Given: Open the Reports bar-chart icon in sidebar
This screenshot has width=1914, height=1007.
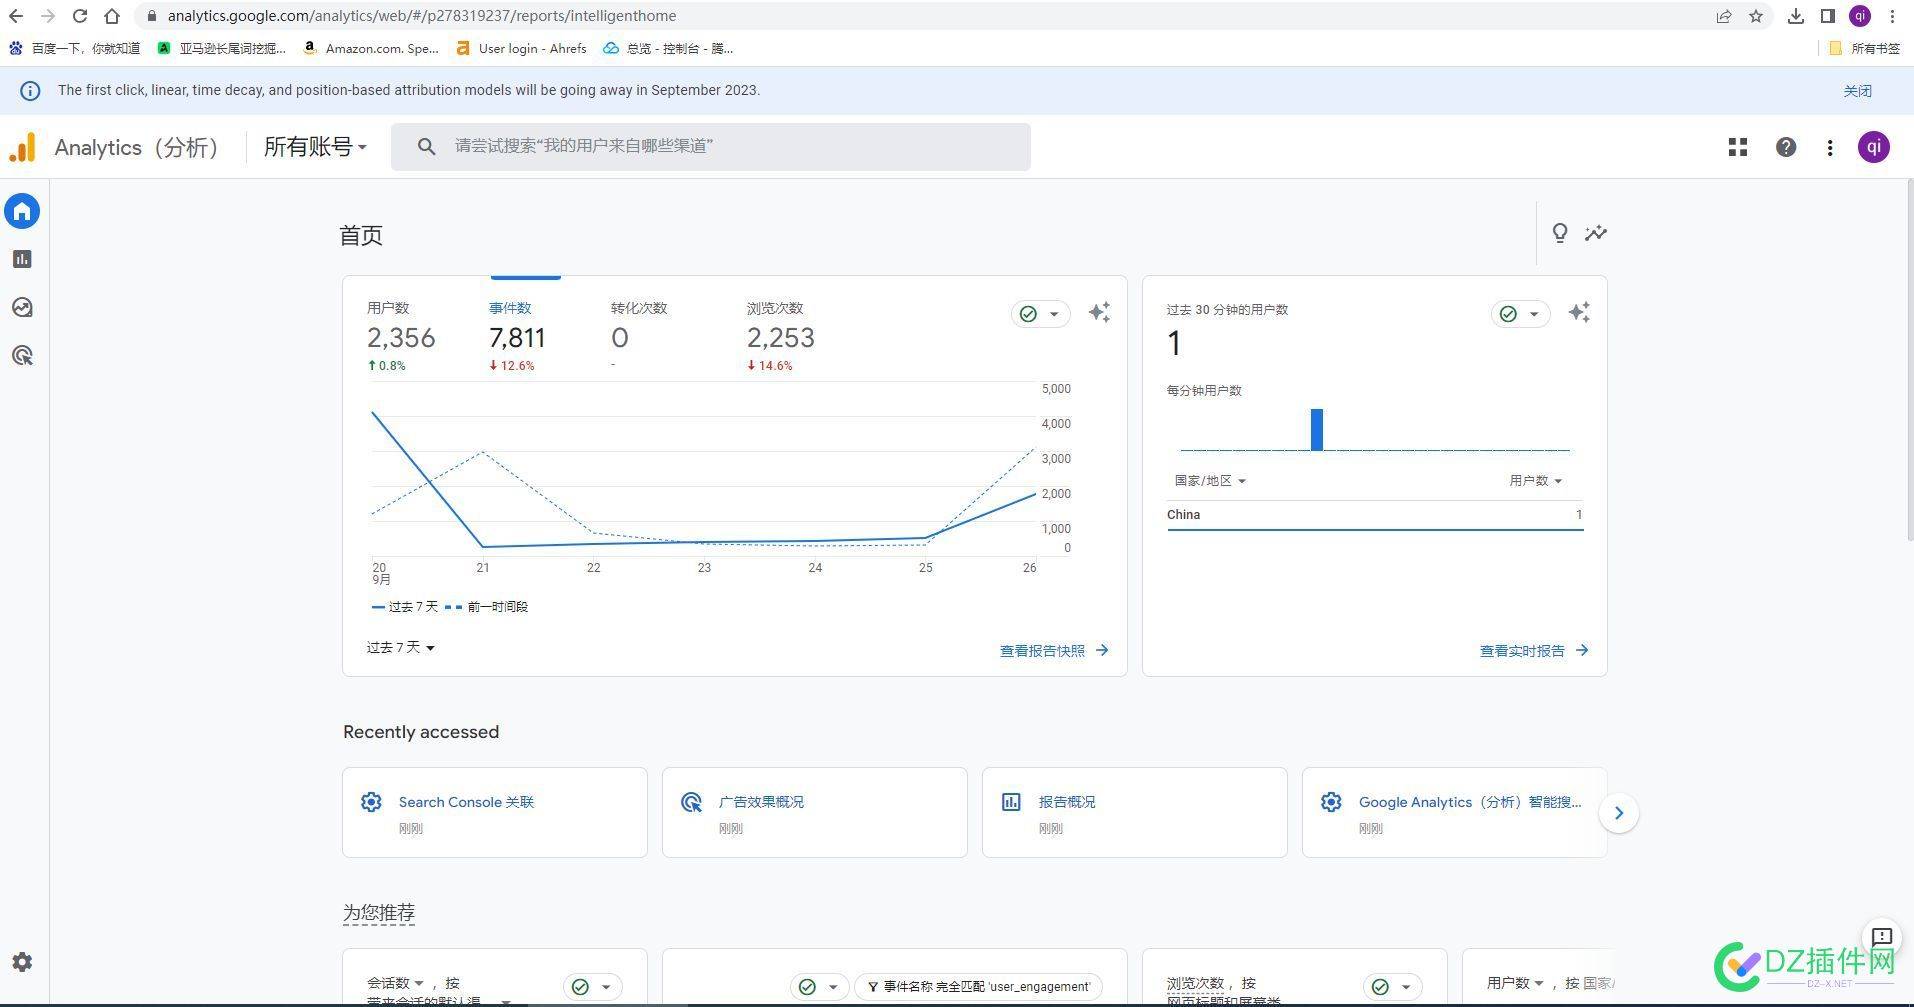Looking at the screenshot, I should click(22, 259).
